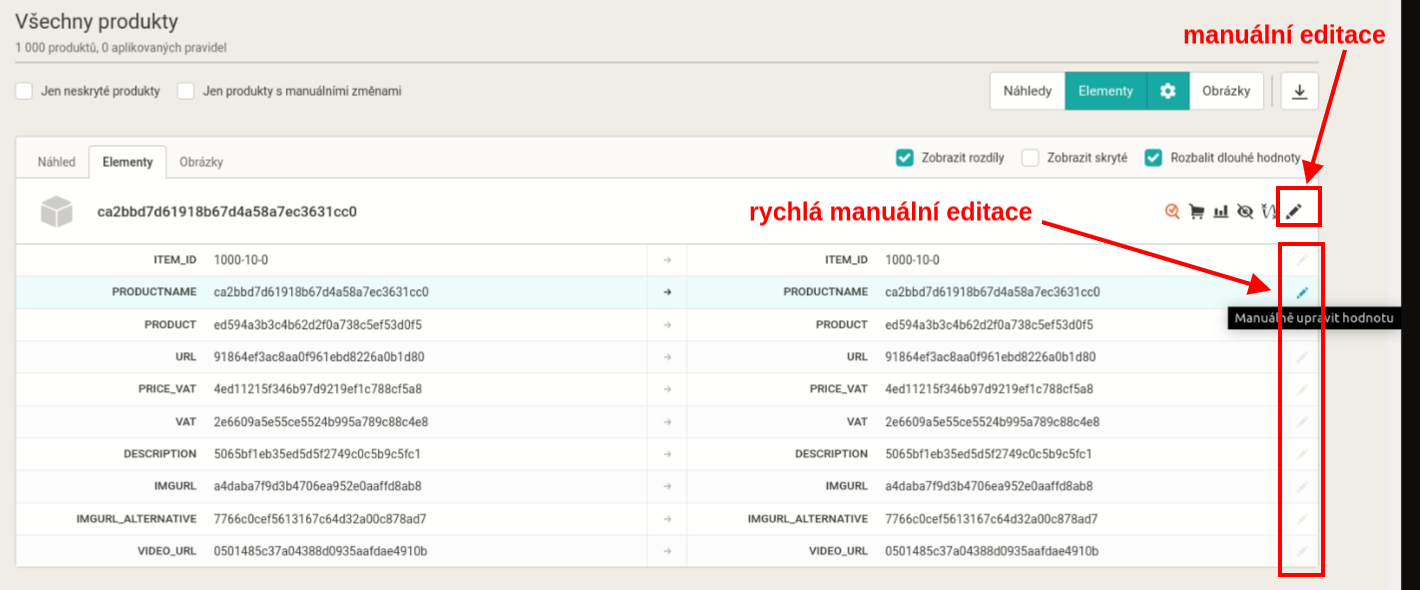Click the download icon button

click(1299, 91)
